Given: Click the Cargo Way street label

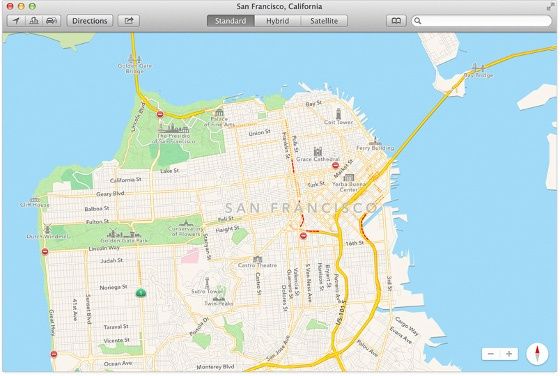Looking at the screenshot, I should (407, 326).
